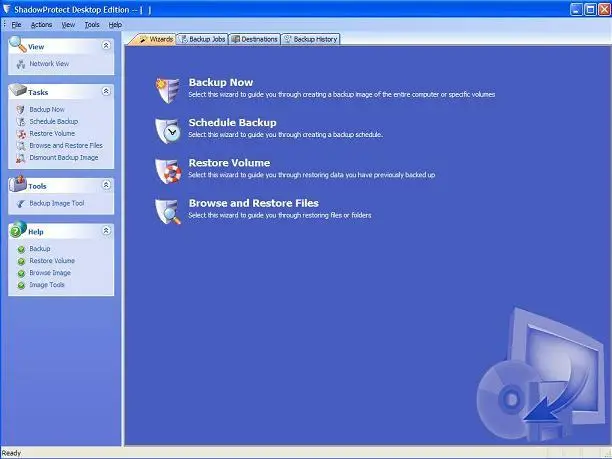Open Backup help topic link
Screen dimensions: 612x459
pos(40,249)
